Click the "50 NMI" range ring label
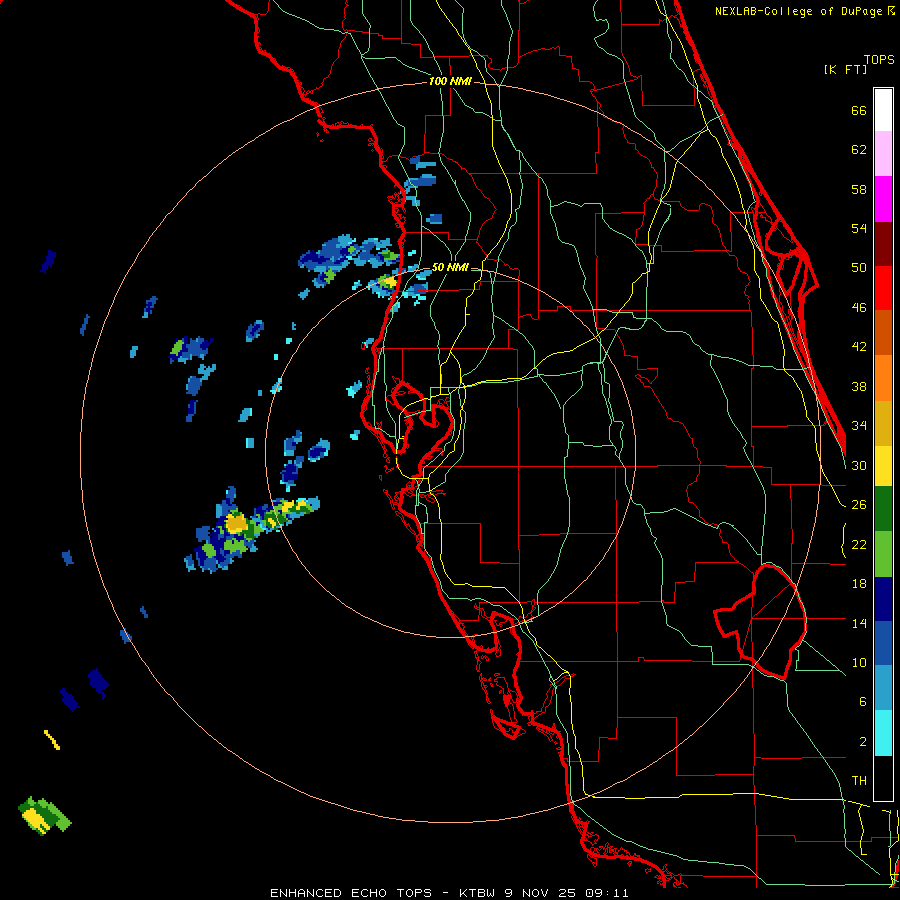 pos(450,267)
